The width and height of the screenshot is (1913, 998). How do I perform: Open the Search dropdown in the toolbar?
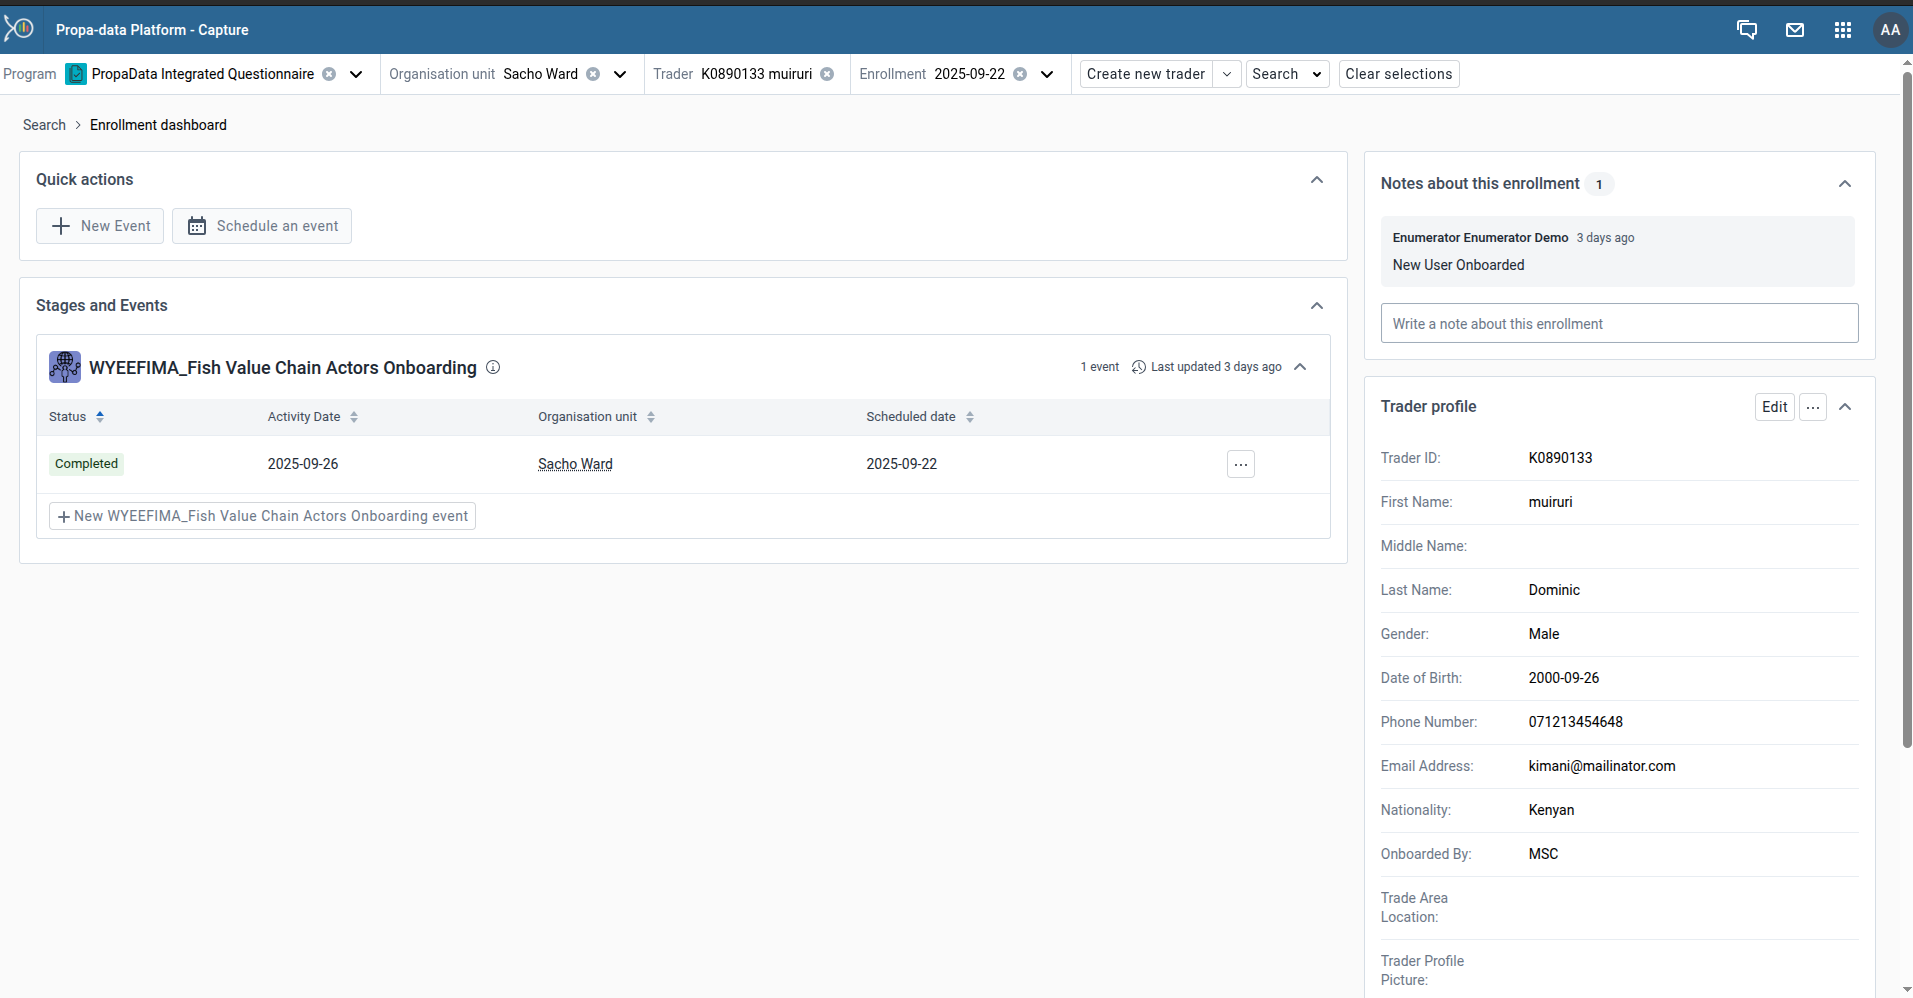click(x=1288, y=74)
